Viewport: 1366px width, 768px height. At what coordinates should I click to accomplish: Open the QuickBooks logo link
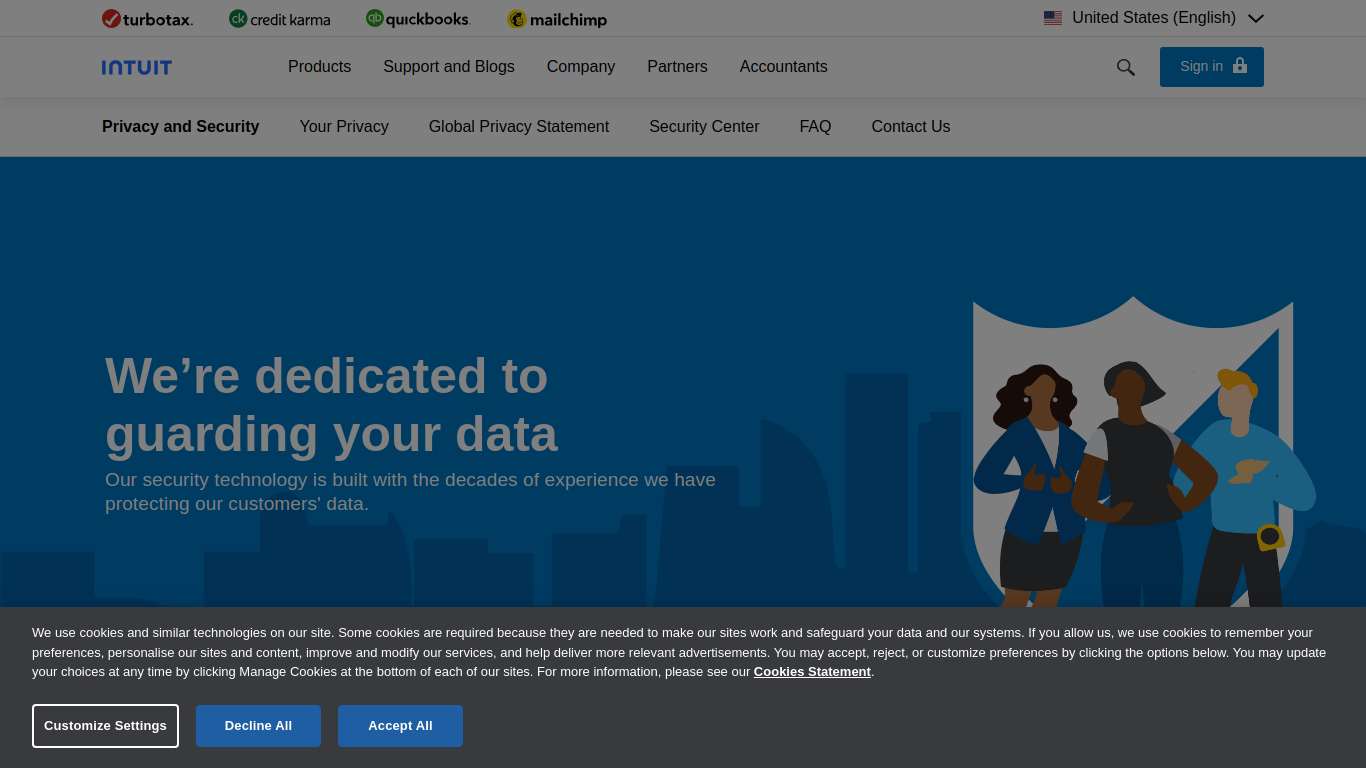click(417, 19)
